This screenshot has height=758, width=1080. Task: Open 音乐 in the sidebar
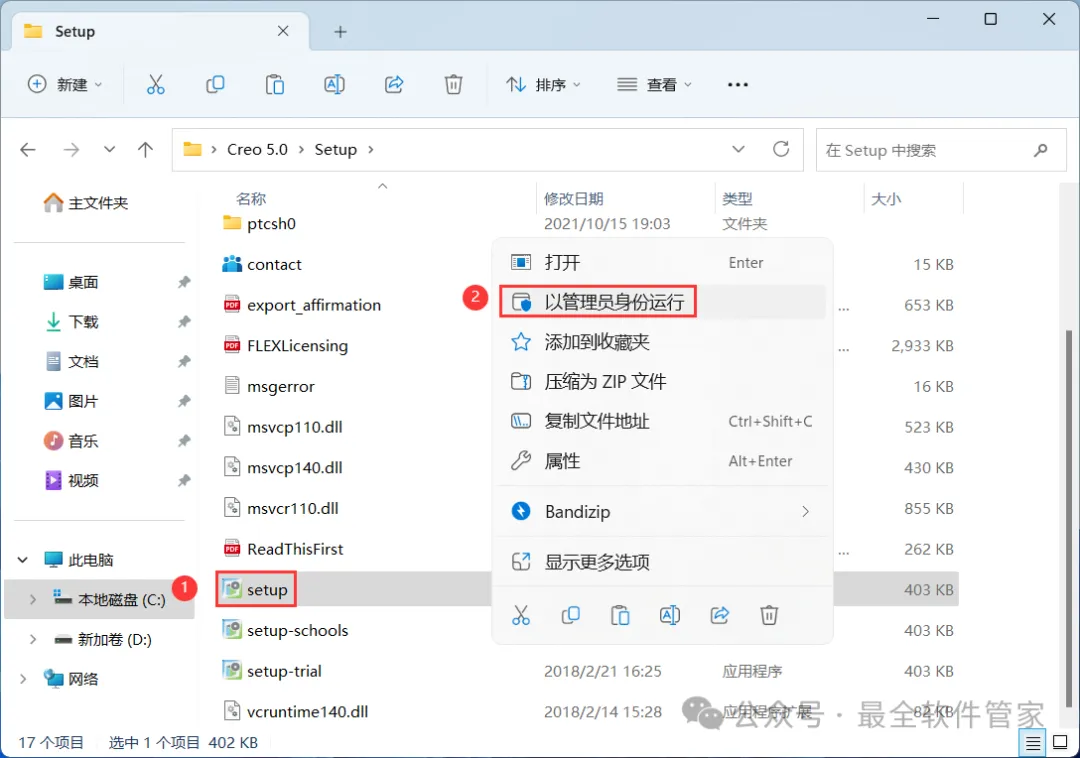71,441
